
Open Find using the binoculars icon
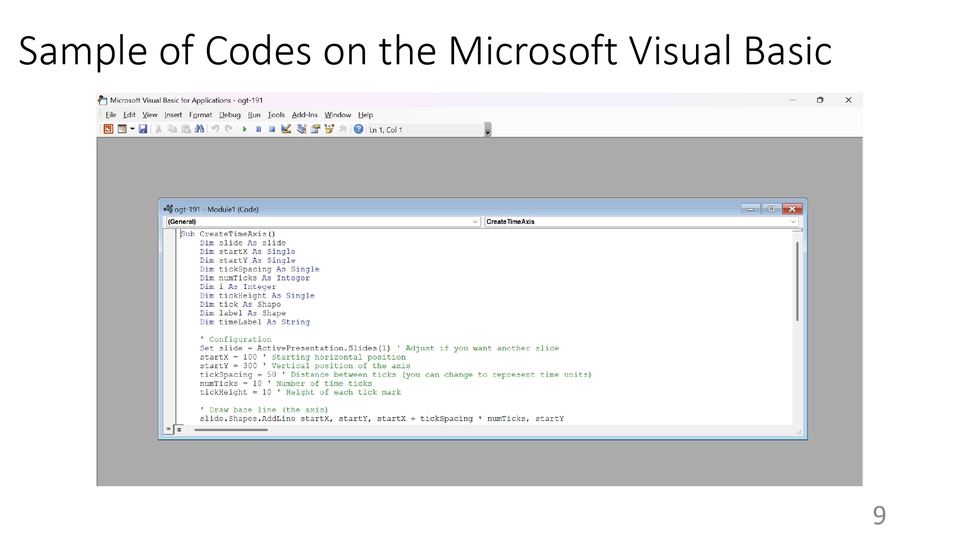coord(199,129)
